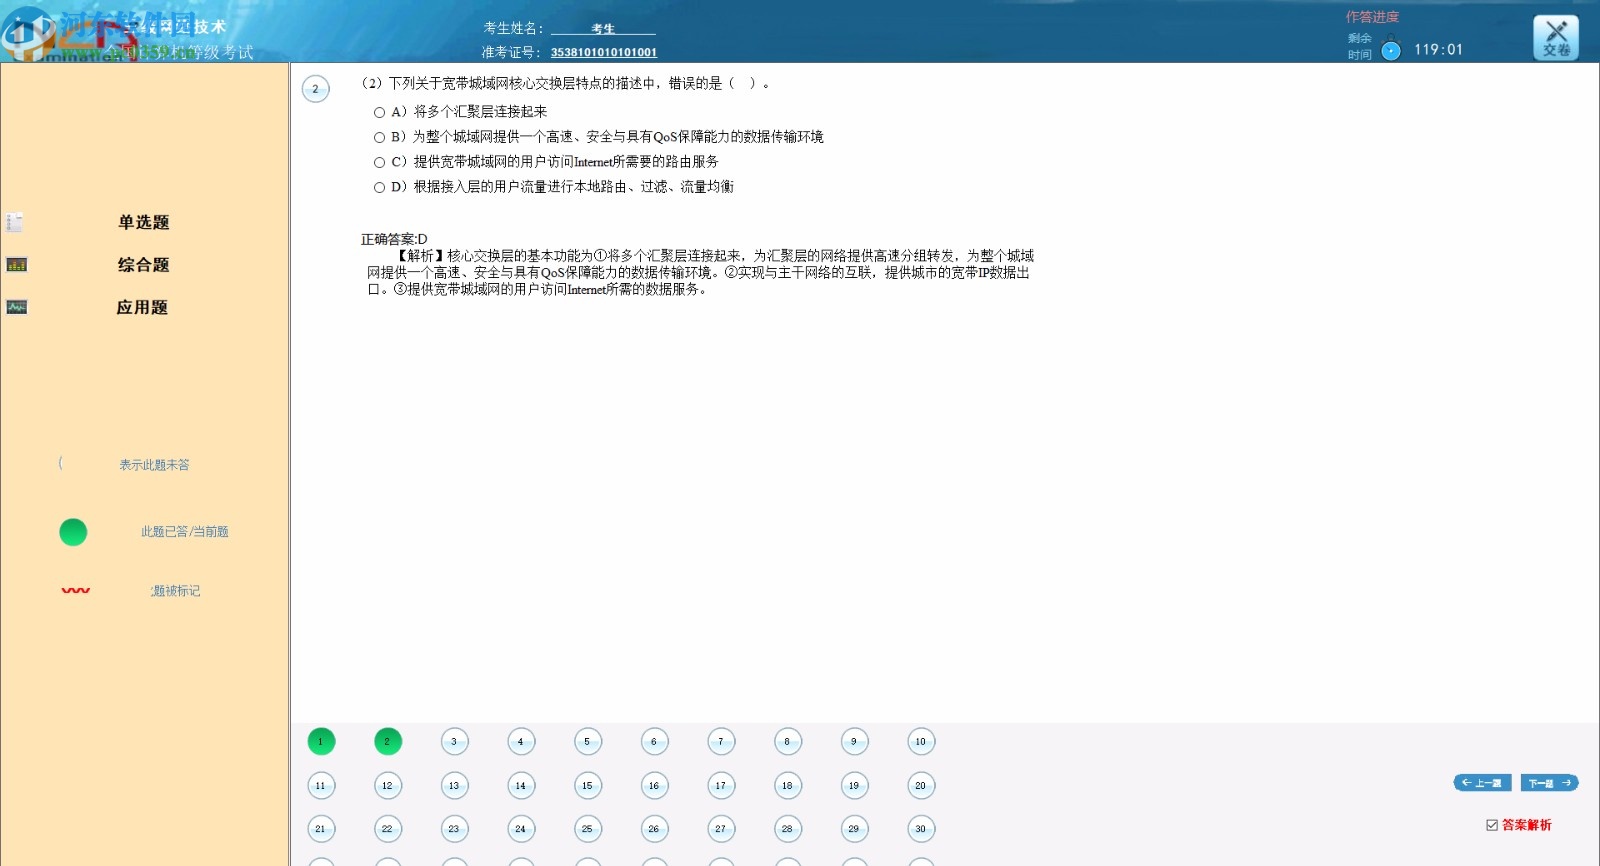Click the 正确答案:D text
This screenshot has width=1600, height=866.
394,239
